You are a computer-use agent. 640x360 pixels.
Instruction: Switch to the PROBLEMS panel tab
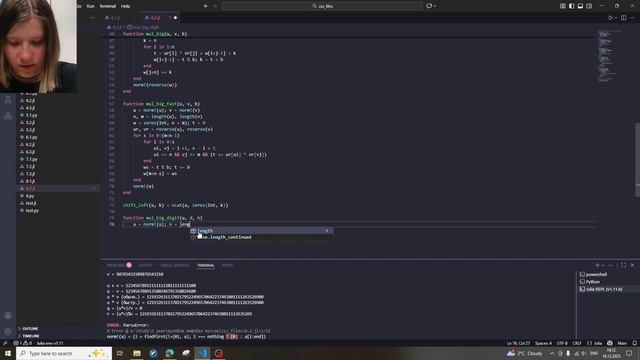pyautogui.click(x=116, y=265)
